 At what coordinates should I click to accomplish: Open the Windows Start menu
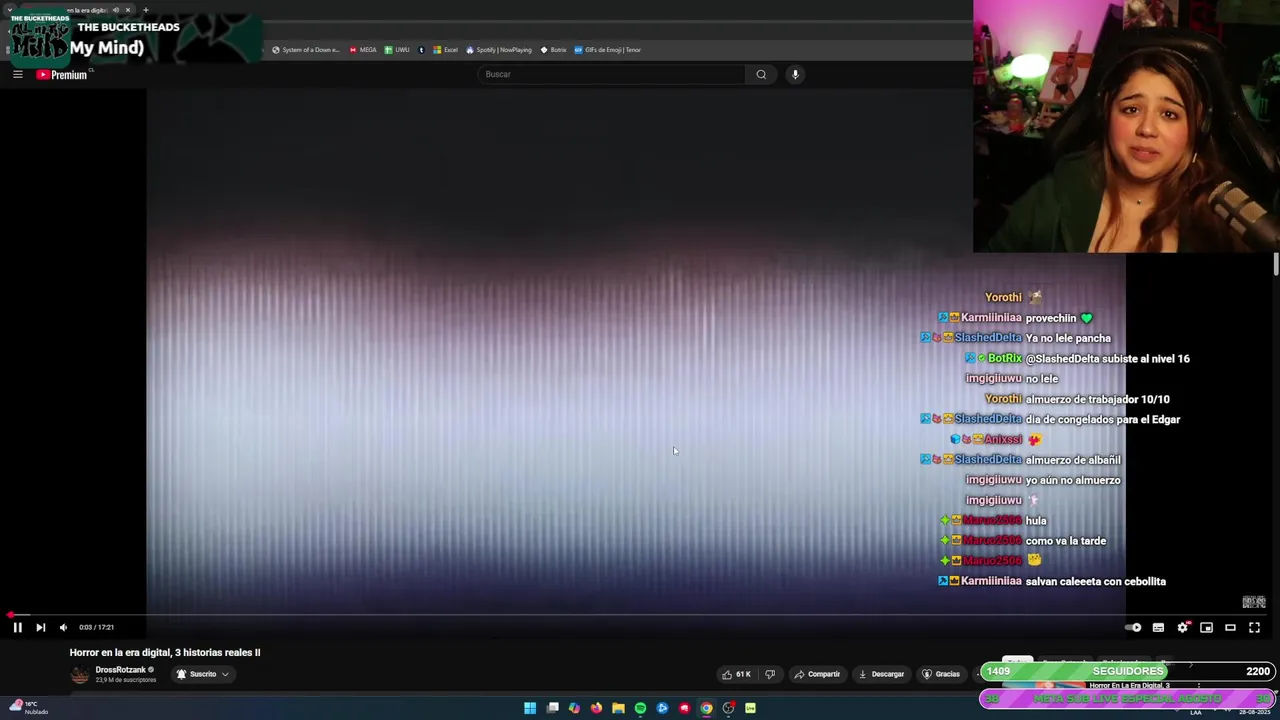[530, 708]
